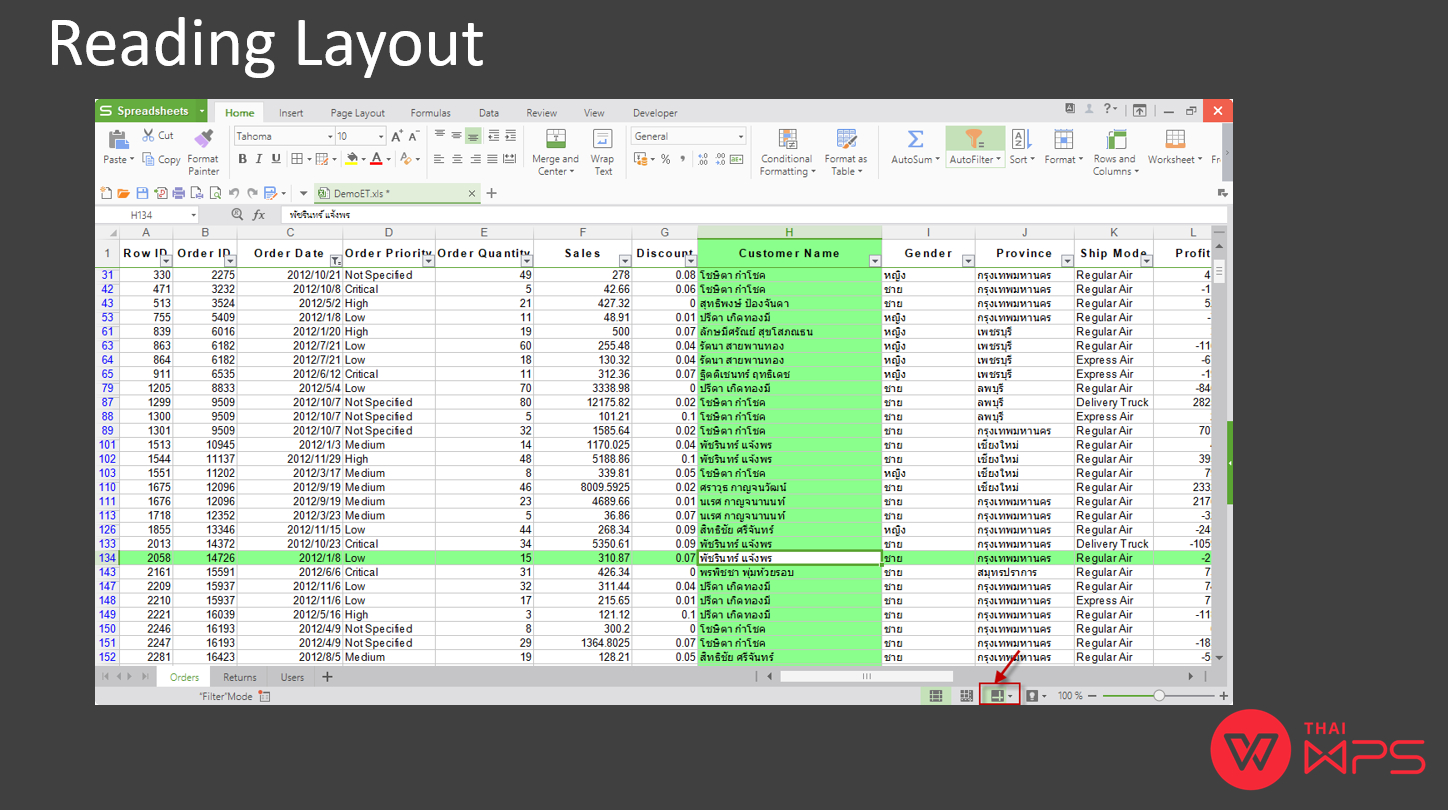This screenshot has width=1448, height=810.
Task: Click the save diskette icon
Action: point(142,193)
